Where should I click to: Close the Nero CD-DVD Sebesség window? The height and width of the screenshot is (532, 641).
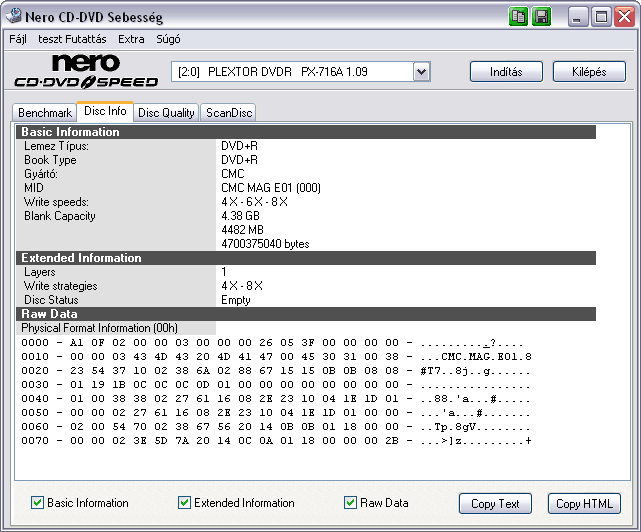click(x=624, y=17)
